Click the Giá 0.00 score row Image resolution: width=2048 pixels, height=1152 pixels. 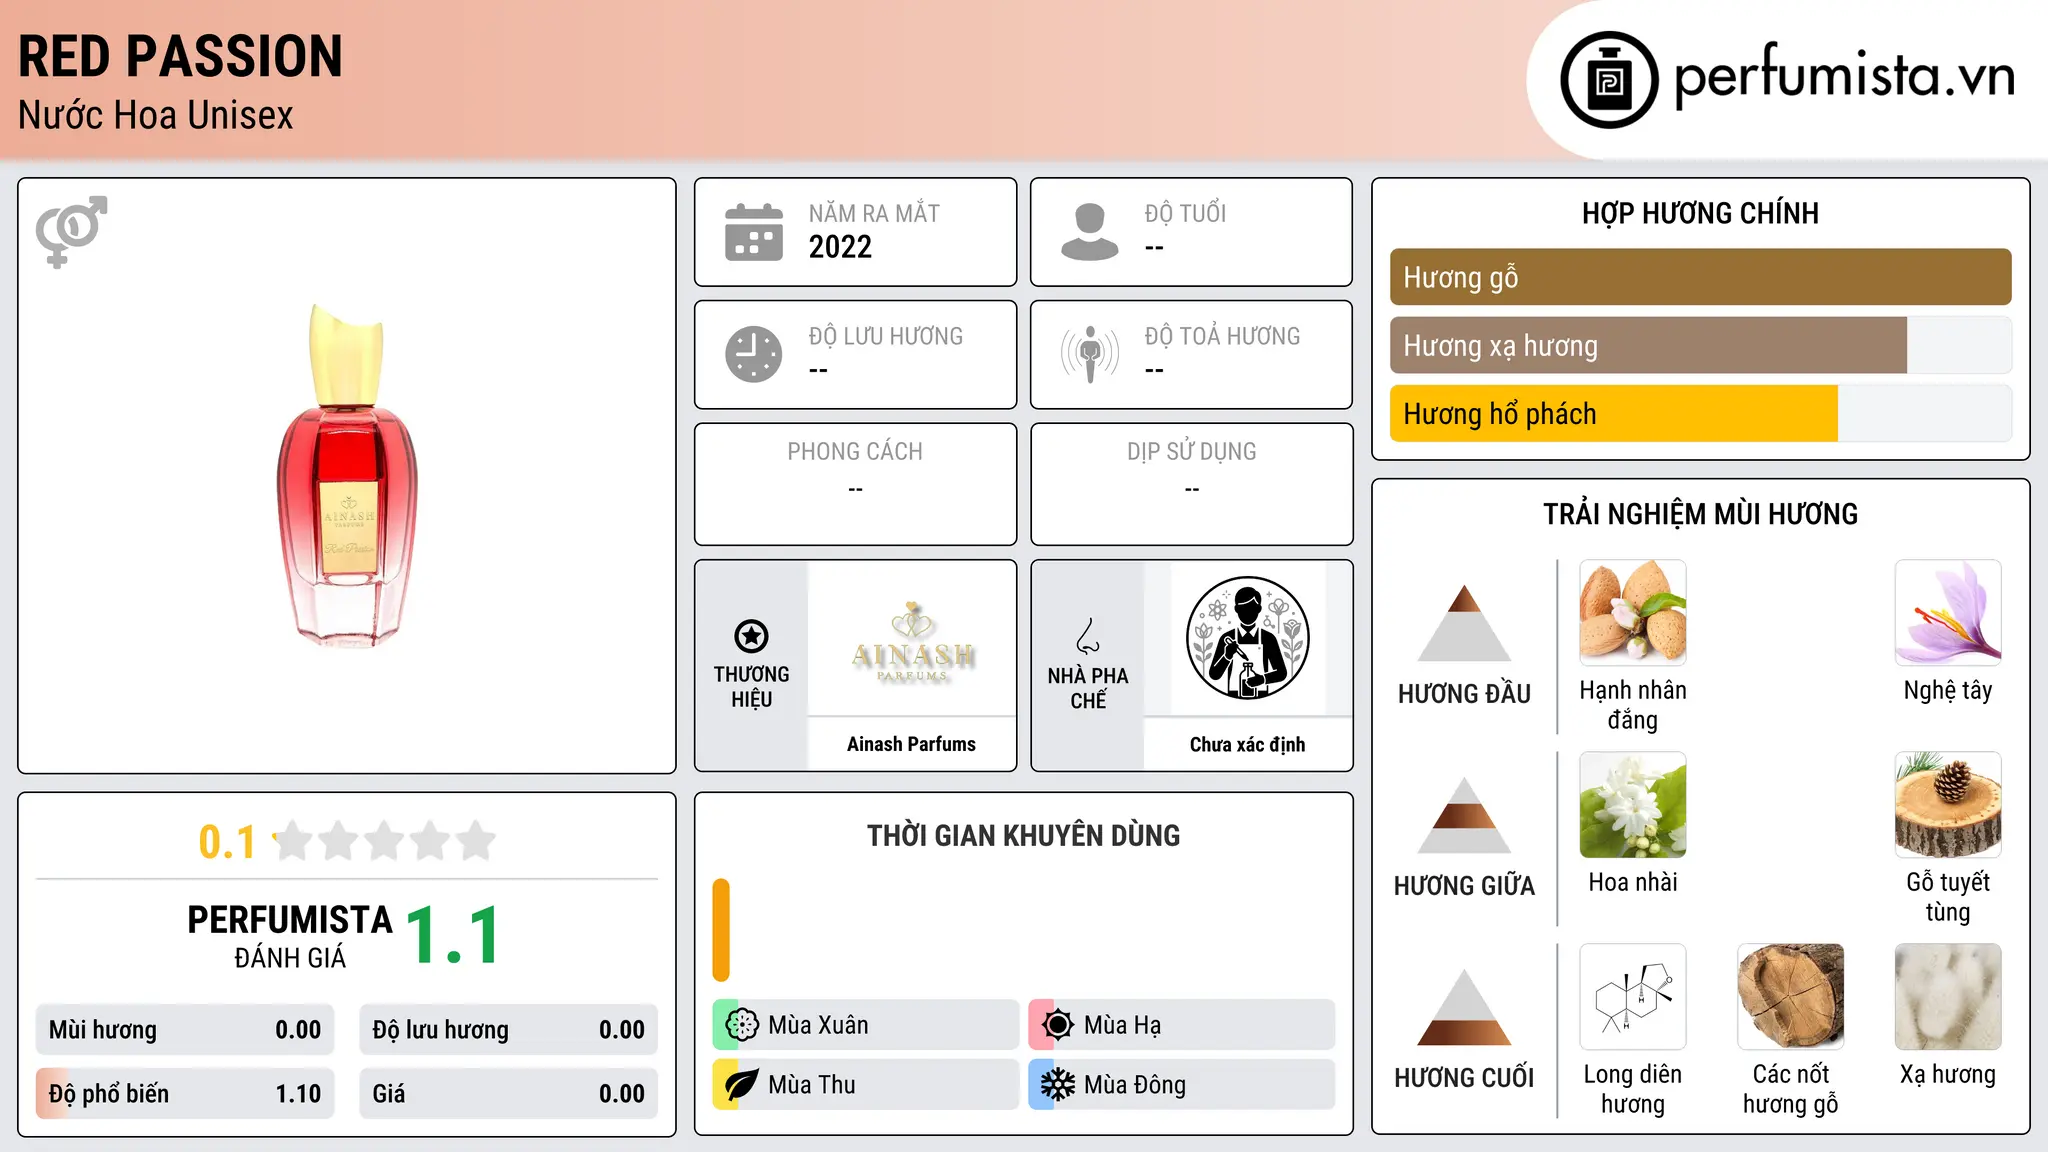pyautogui.click(x=508, y=1094)
